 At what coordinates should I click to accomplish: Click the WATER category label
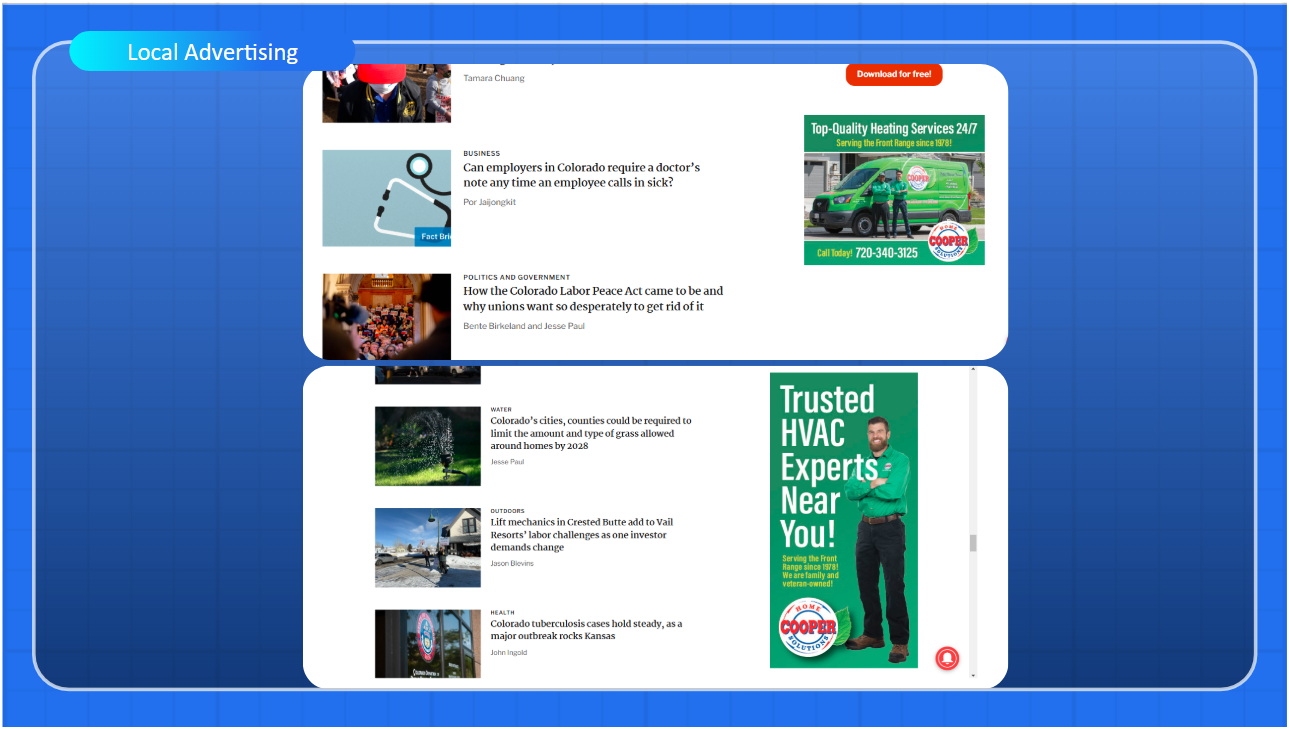pos(501,409)
